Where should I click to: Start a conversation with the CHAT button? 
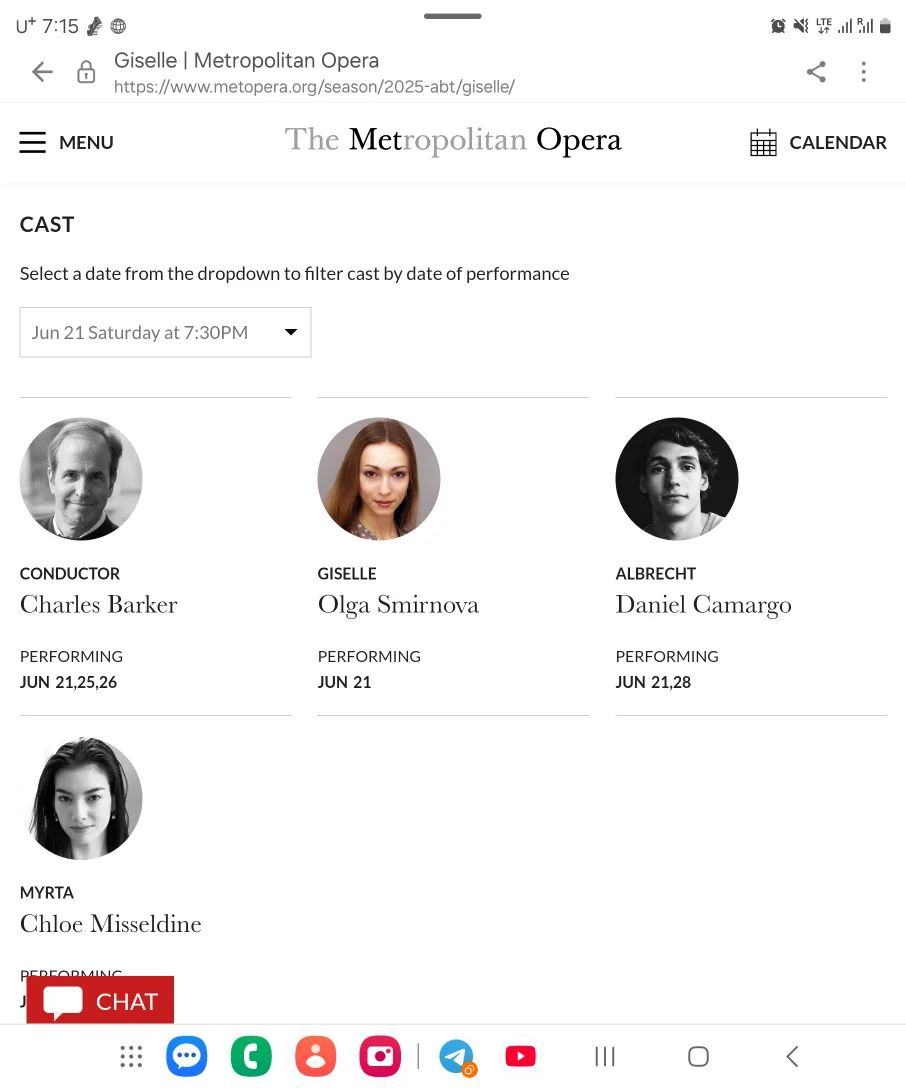100,1001
